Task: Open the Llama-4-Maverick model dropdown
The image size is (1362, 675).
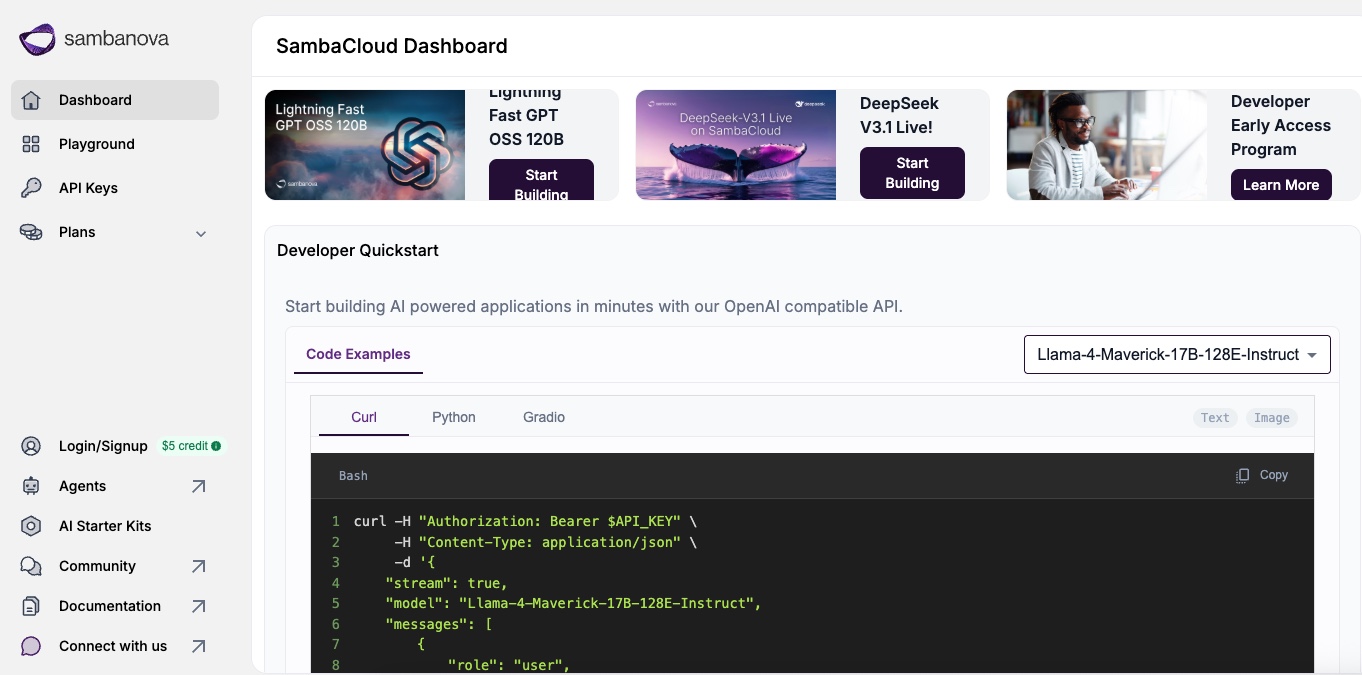Action: (x=1177, y=355)
